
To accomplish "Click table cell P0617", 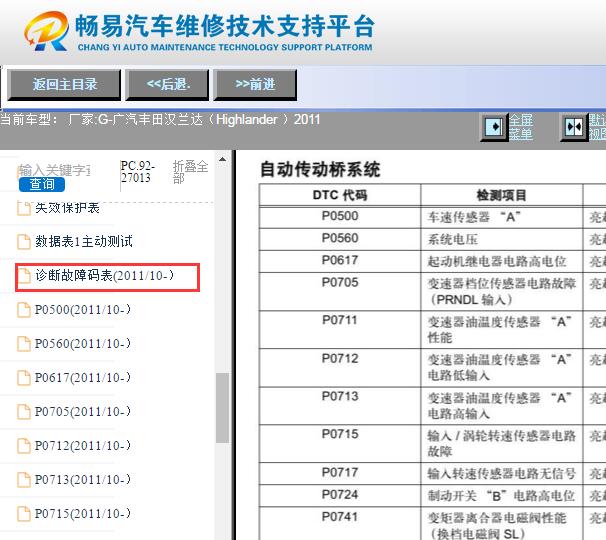I will (x=340, y=261).
